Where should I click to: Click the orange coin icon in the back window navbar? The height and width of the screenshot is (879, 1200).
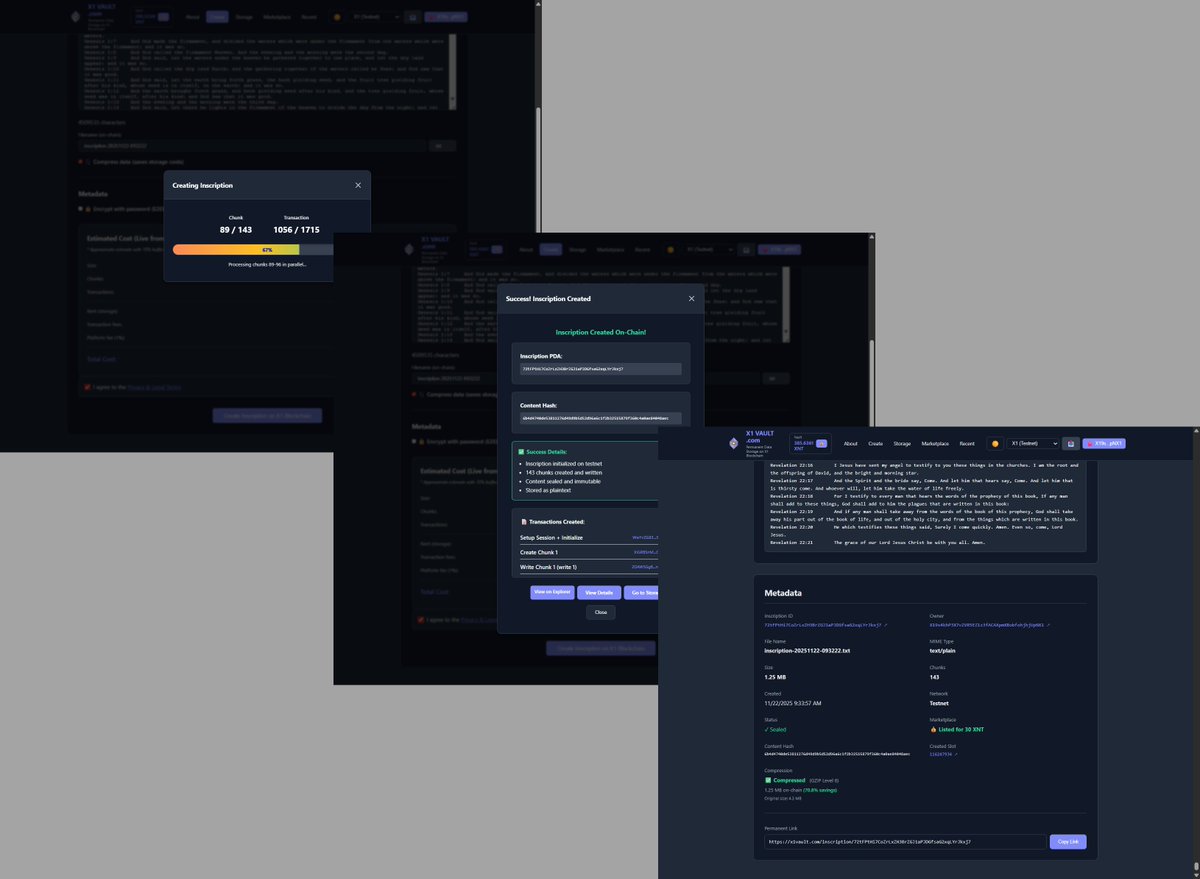337,17
